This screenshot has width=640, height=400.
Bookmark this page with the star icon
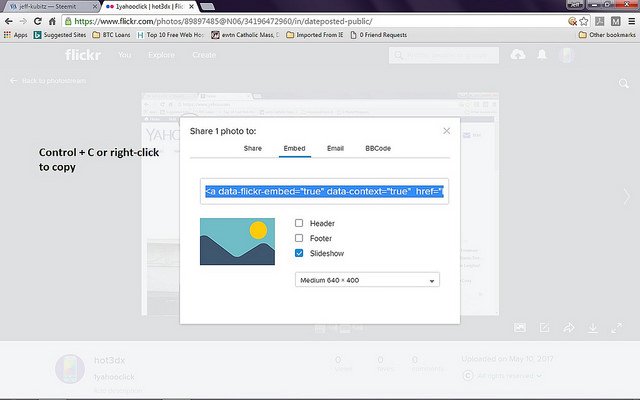[x=584, y=21]
